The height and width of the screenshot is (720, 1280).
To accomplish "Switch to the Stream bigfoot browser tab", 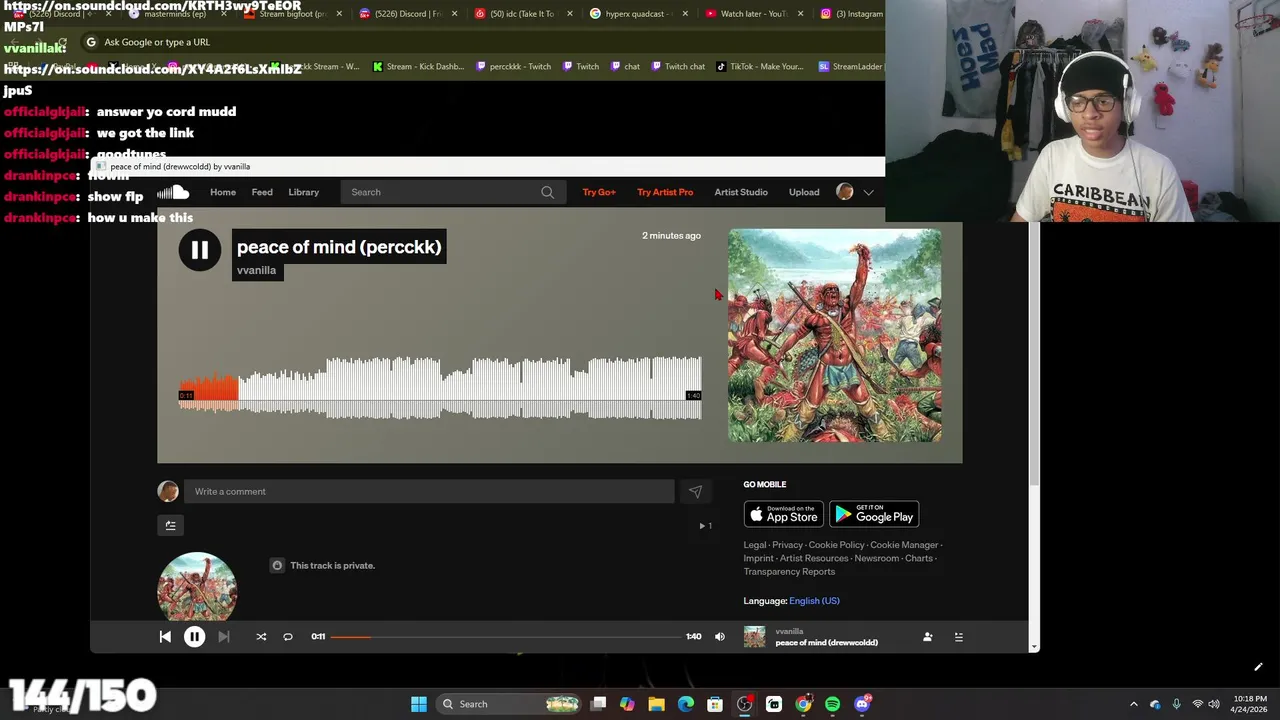I will pos(292,14).
